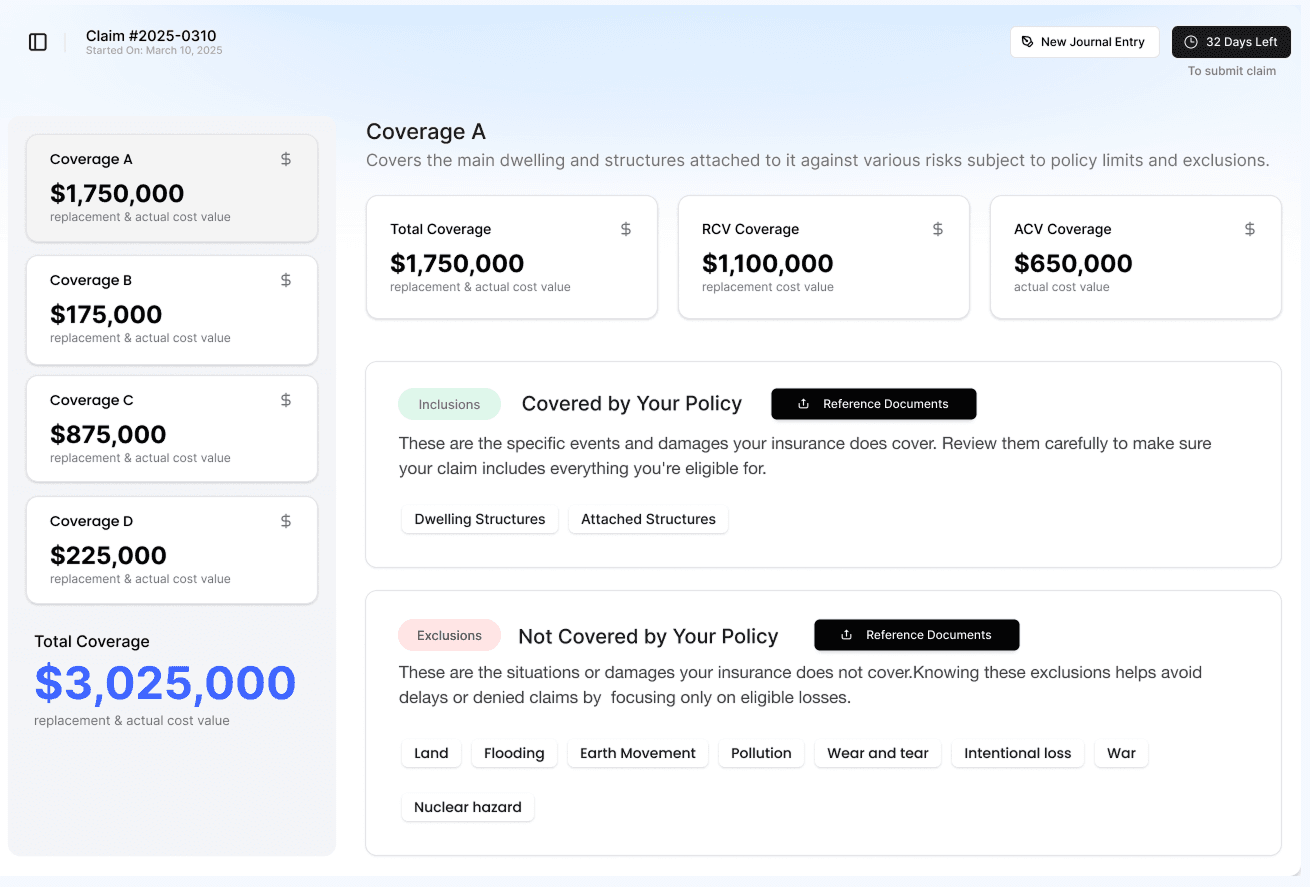Click dollar icon on Coverage B card
This screenshot has width=1310, height=887.
coord(286,280)
